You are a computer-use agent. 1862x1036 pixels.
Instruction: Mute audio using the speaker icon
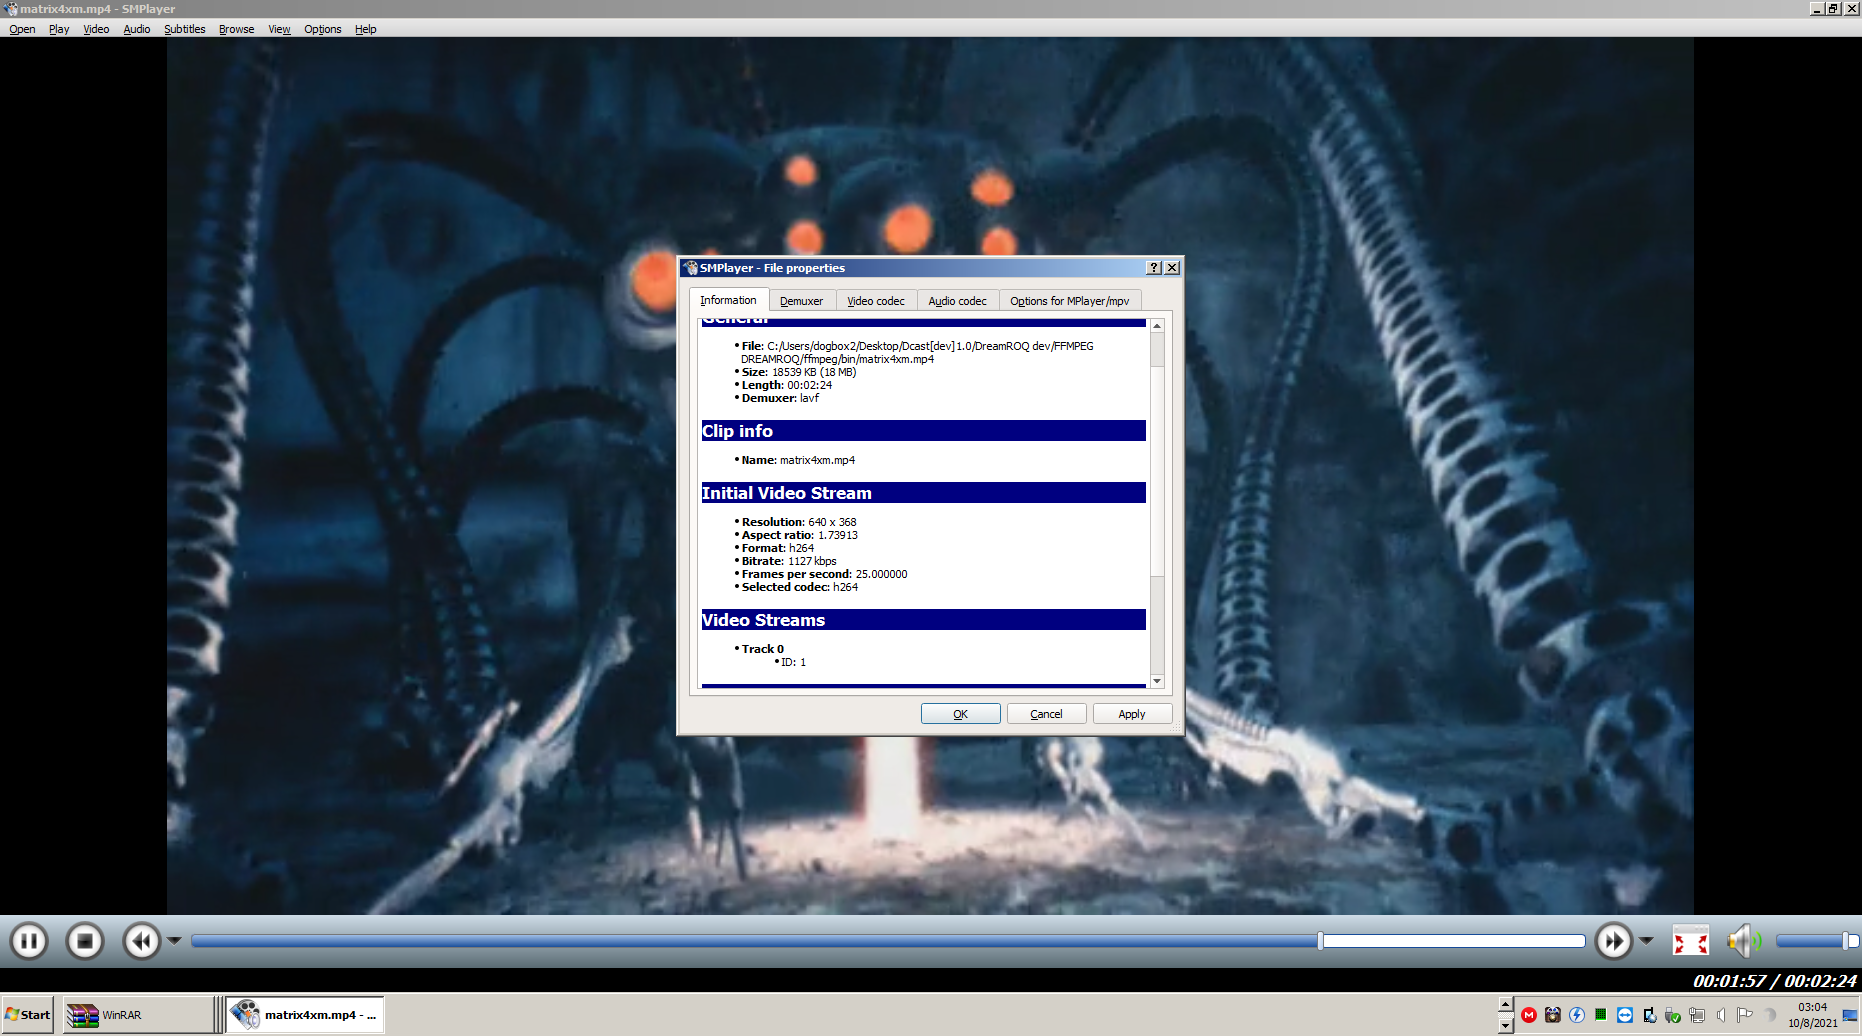coord(1744,941)
